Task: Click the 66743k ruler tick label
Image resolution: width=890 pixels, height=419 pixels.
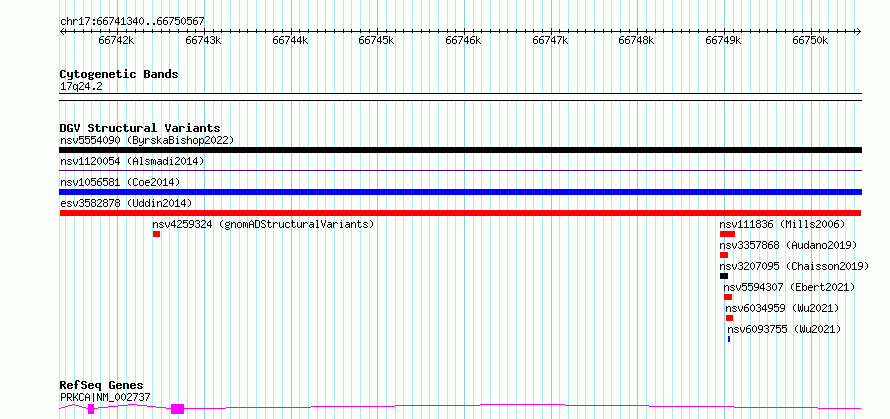Action: pos(203,41)
